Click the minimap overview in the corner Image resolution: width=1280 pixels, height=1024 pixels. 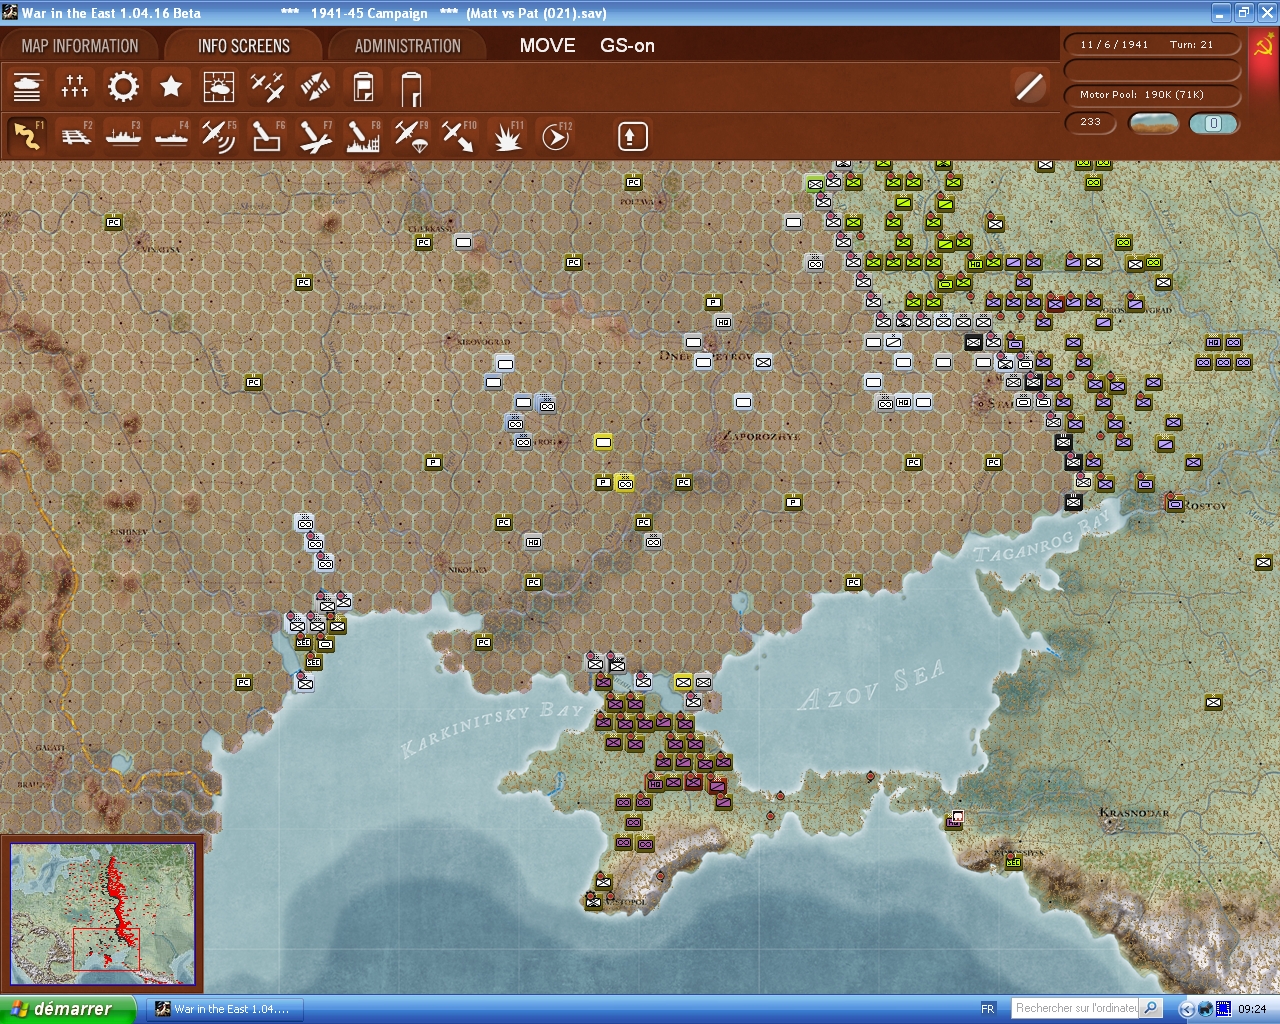(102, 914)
